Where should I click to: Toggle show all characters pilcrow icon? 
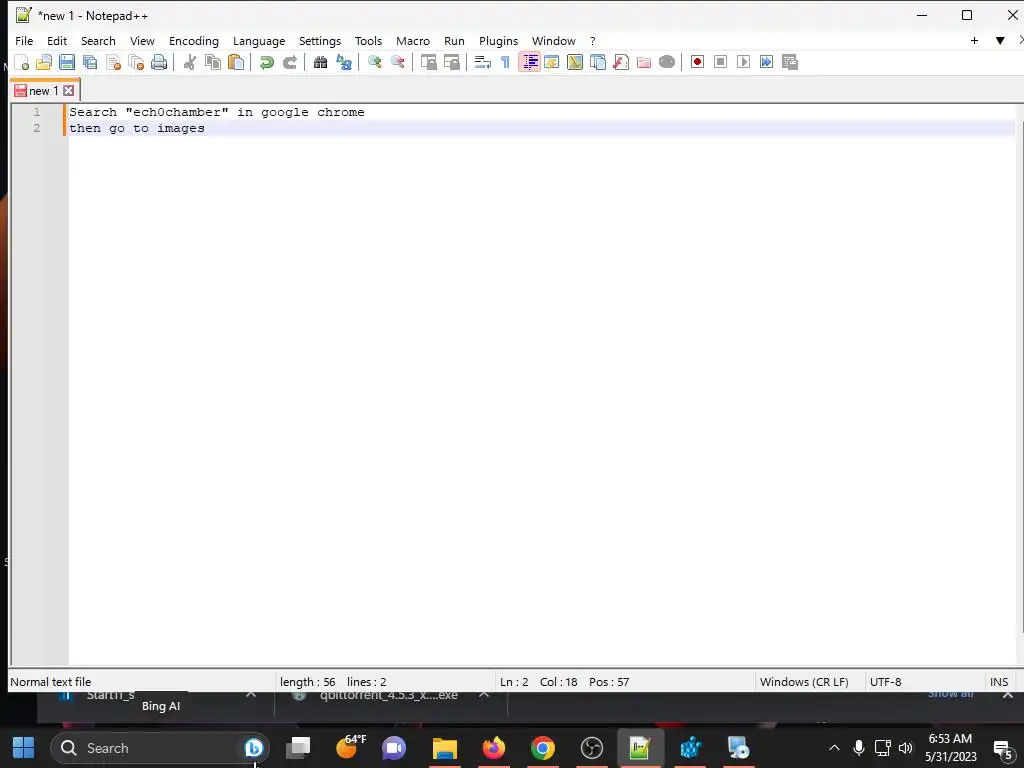point(505,62)
